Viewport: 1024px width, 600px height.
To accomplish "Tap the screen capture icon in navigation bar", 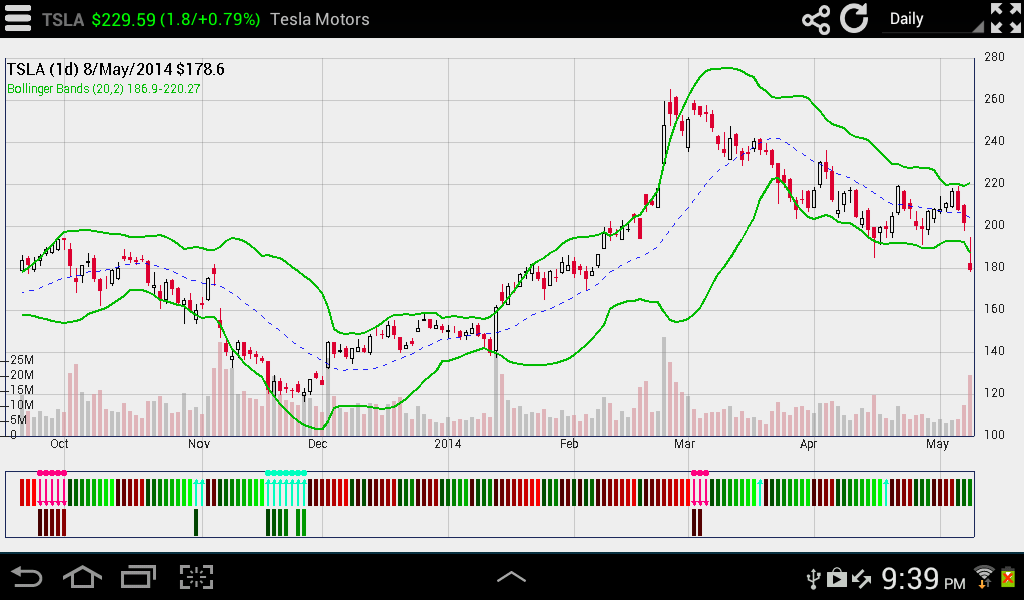I will click(194, 577).
